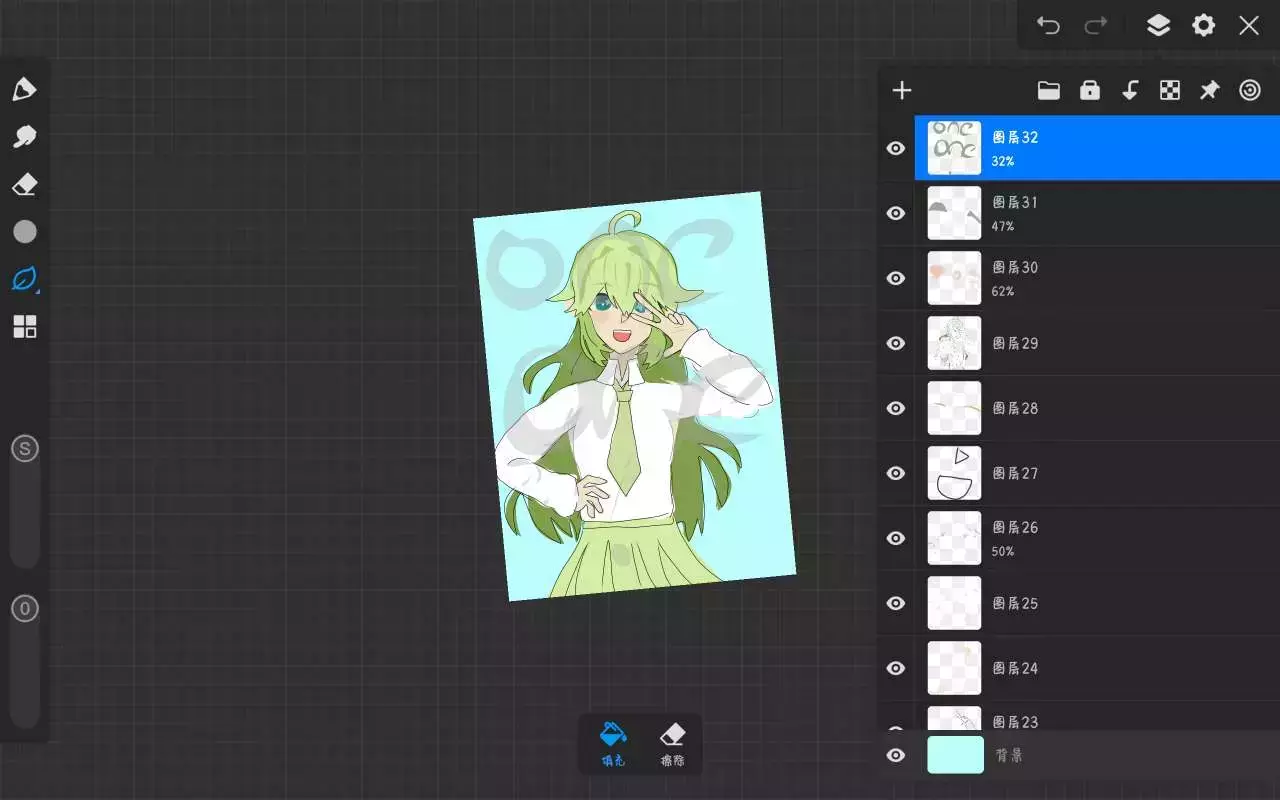
Task: Create a layer folder group
Action: click(x=1048, y=91)
